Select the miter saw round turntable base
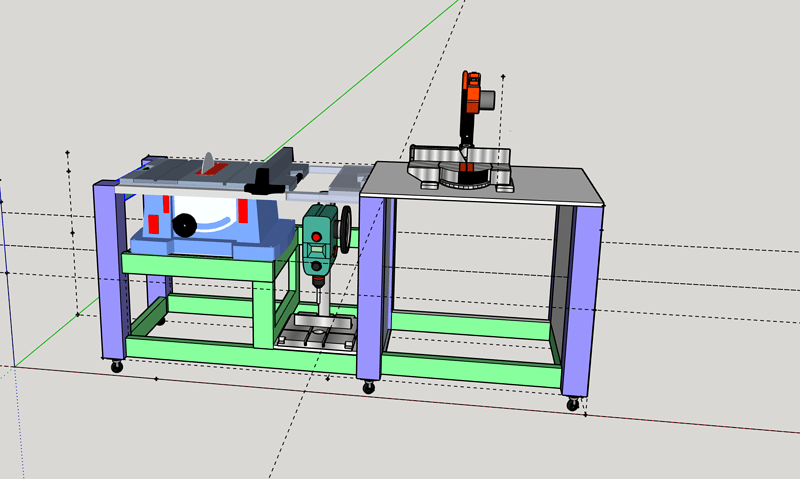 [463, 178]
